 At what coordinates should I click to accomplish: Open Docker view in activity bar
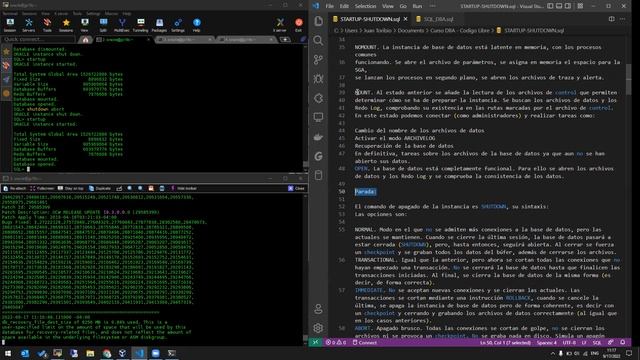click(318, 137)
